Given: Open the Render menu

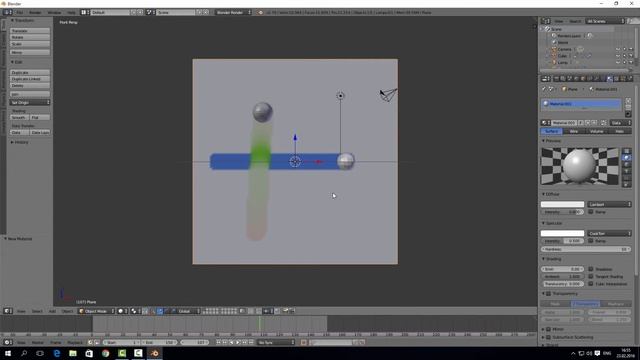Looking at the screenshot, I should tap(35, 13).
